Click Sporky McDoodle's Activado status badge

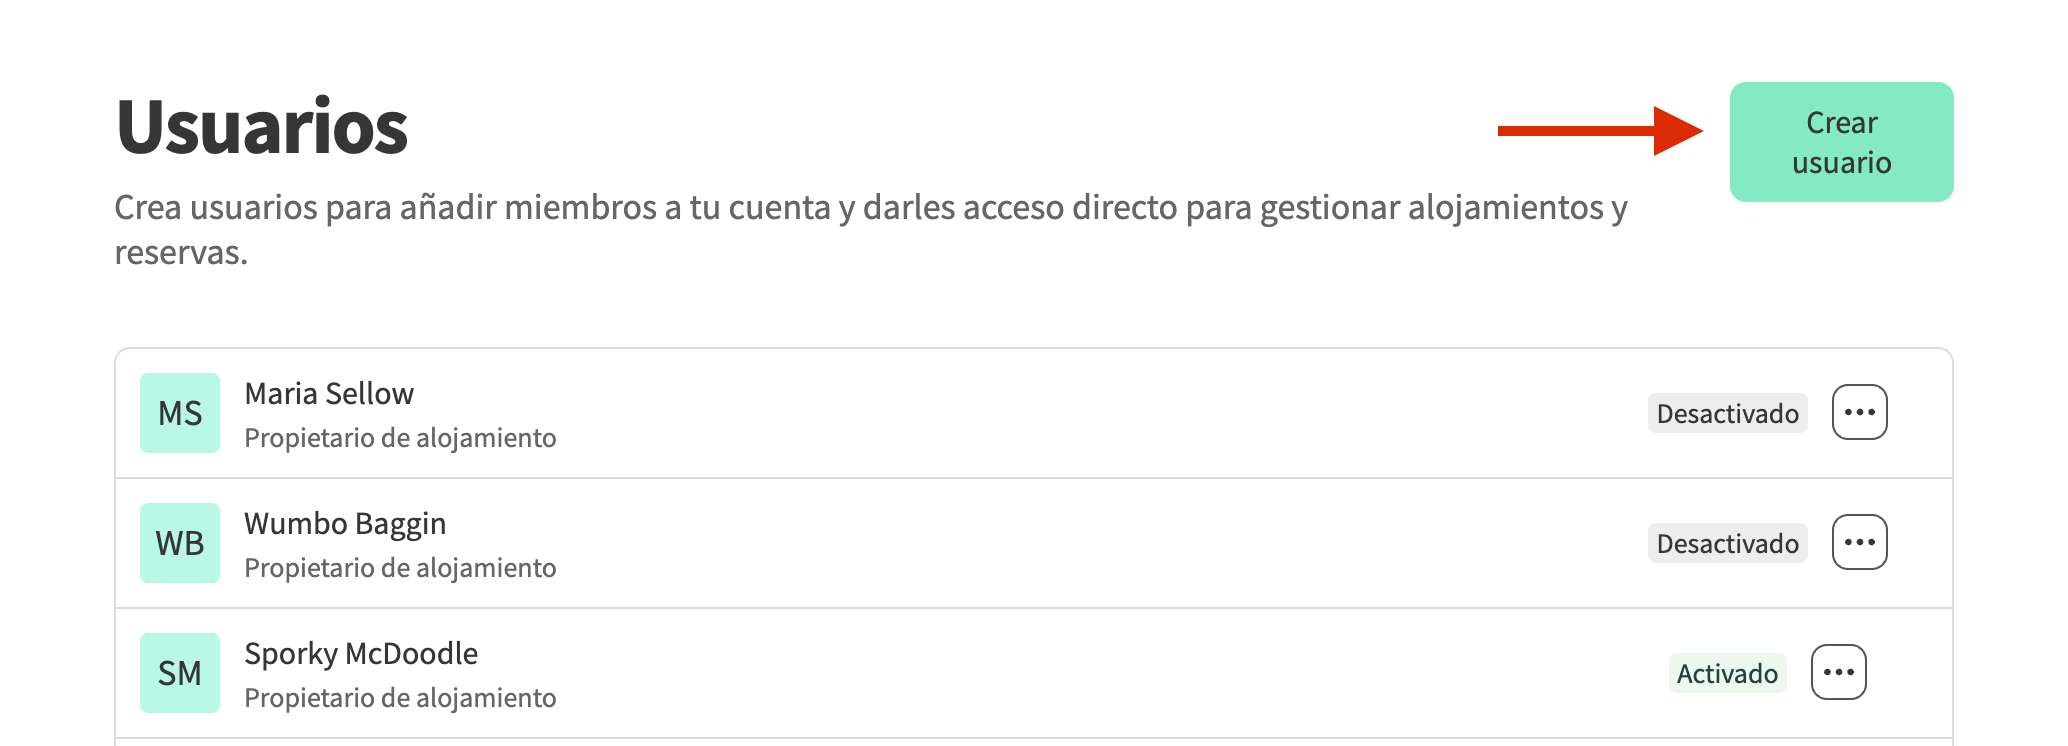click(x=1727, y=673)
